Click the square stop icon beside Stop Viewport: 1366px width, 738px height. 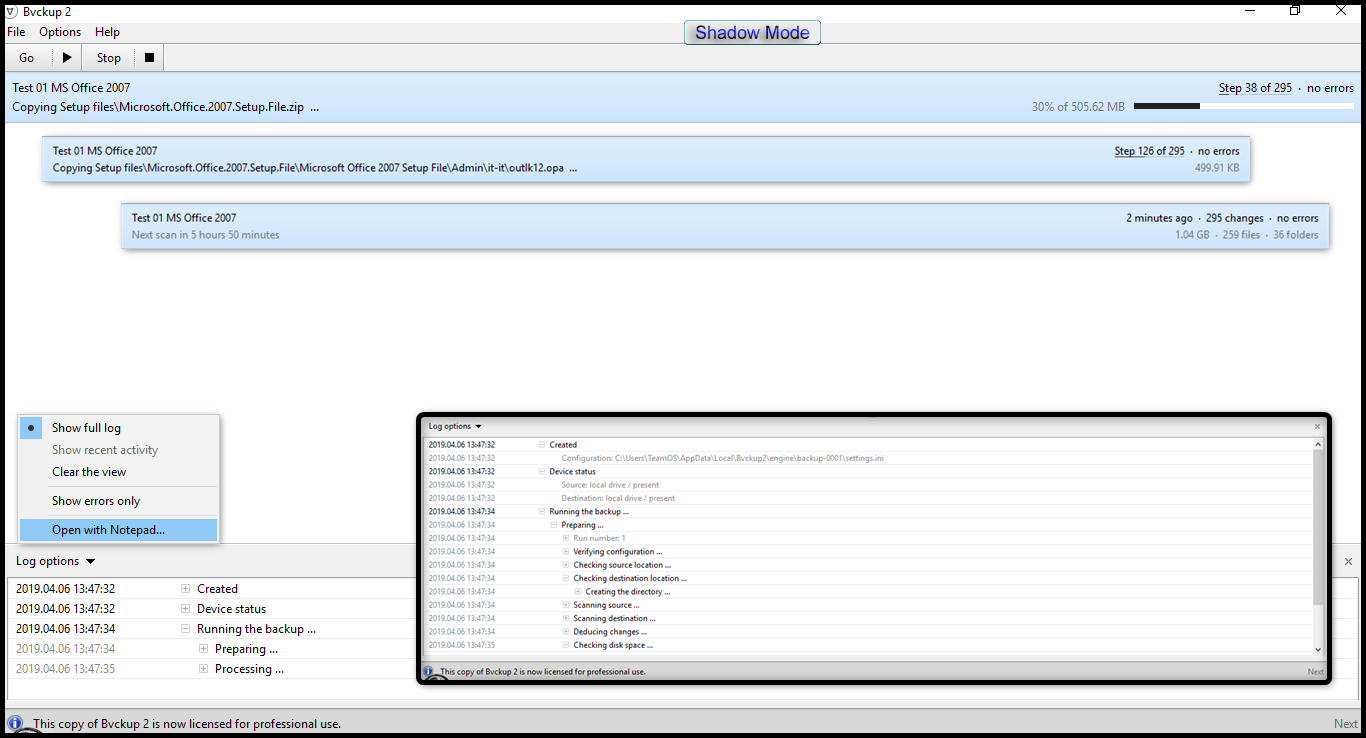coord(149,58)
